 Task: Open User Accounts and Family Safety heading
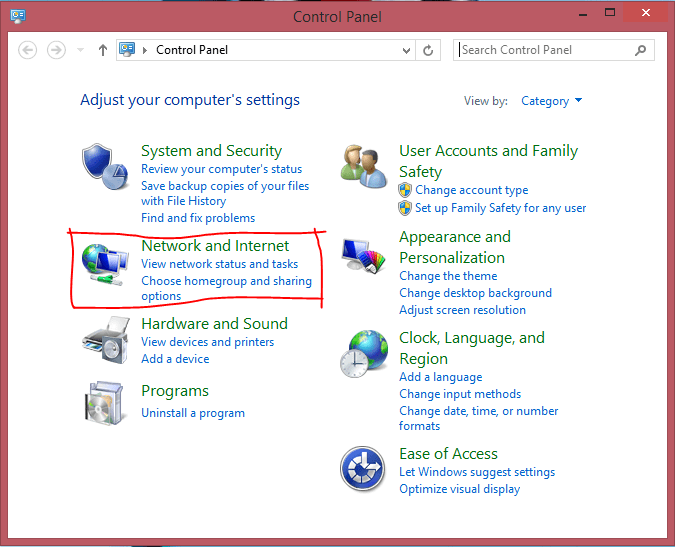(x=488, y=161)
